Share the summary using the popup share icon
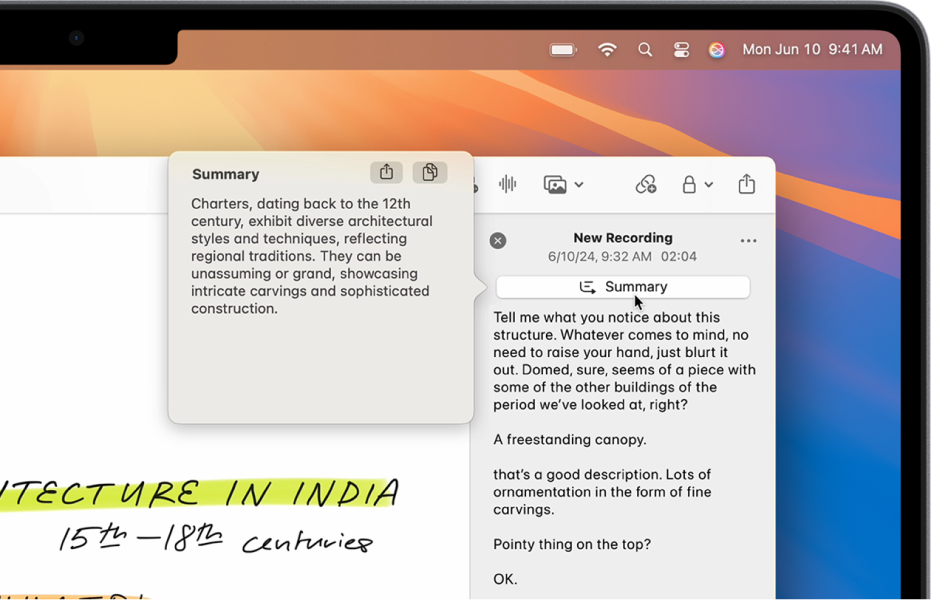This screenshot has height=602, width=932. click(386, 172)
